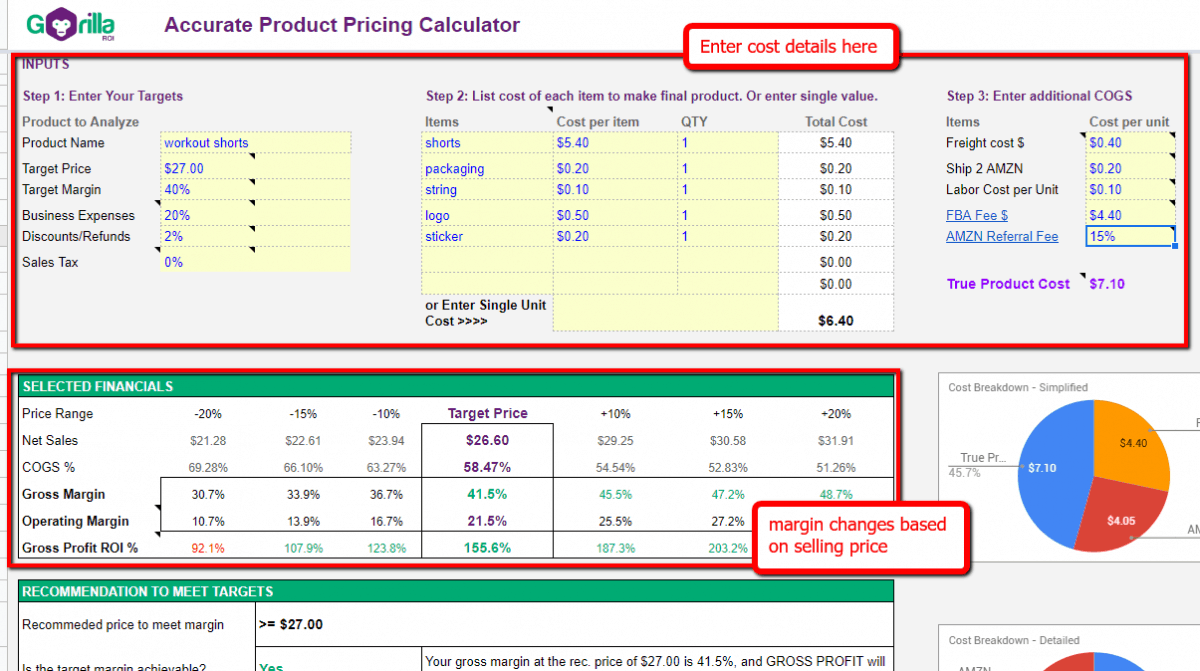Open the AMZN Referral Fee link
This screenshot has width=1200, height=671.
1002,236
